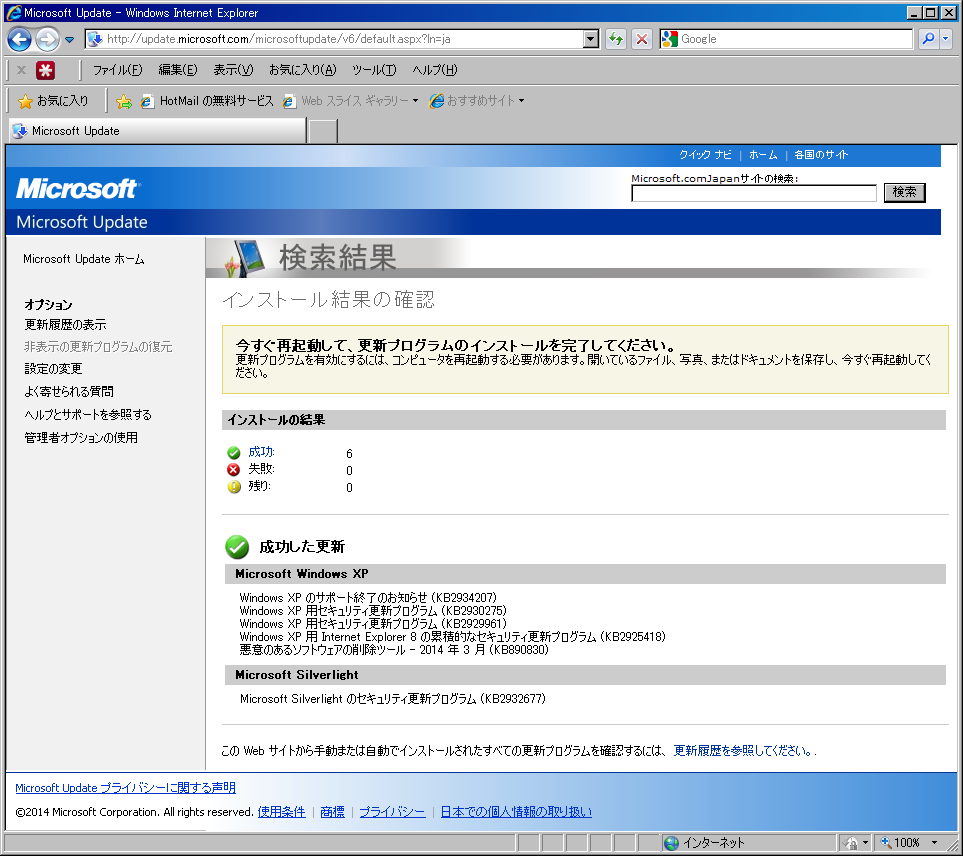Image resolution: width=963 pixels, height=856 pixels.
Task: Open the ツール(T) menu
Action: pyautogui.click(x=374, y=70)
